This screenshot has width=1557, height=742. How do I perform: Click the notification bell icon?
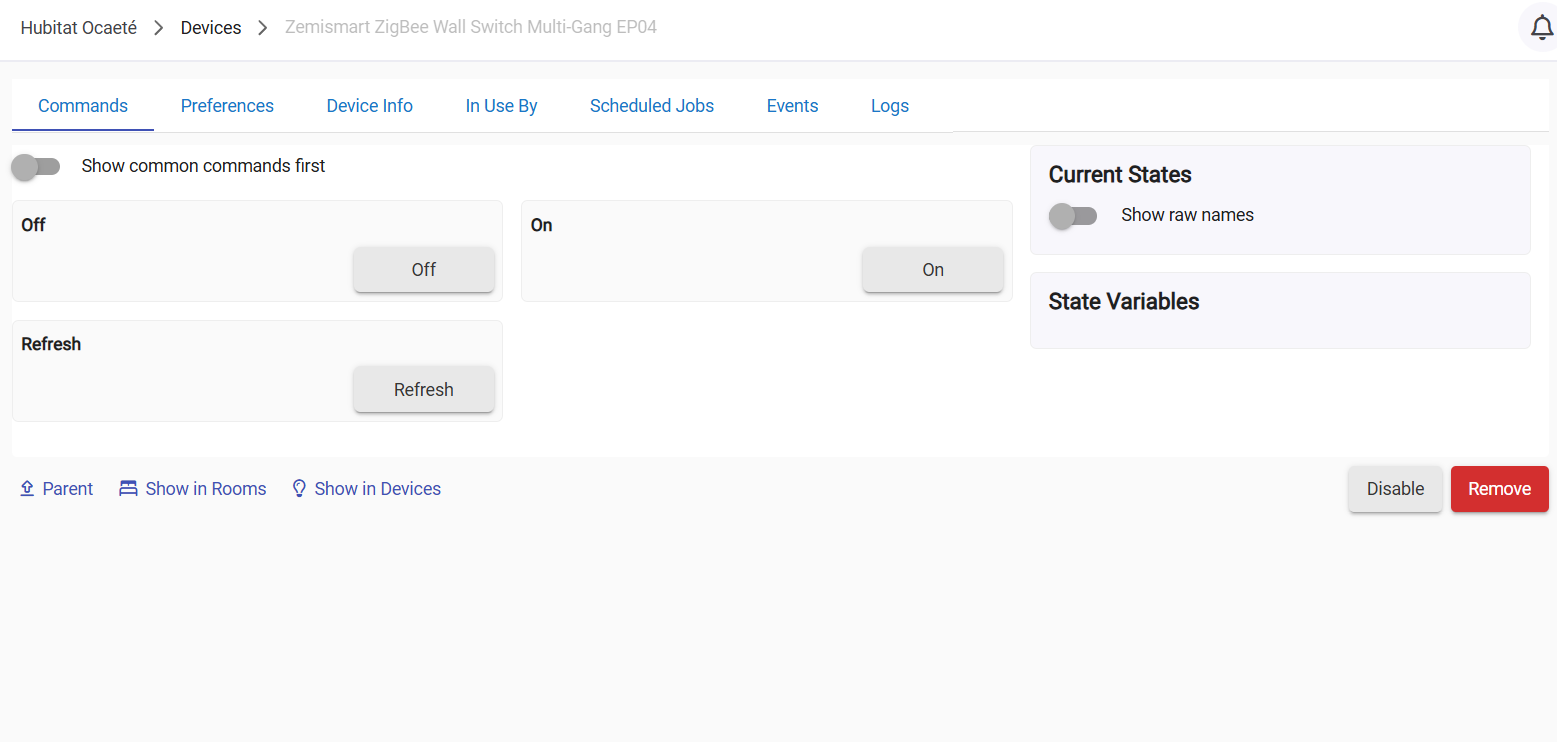1542,27
